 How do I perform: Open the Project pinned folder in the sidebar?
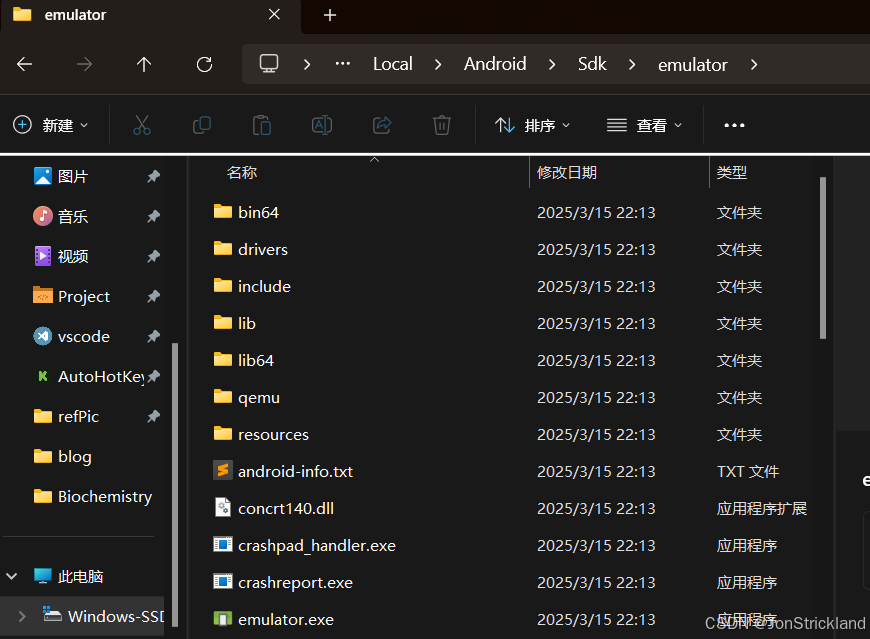click(83, 296)
